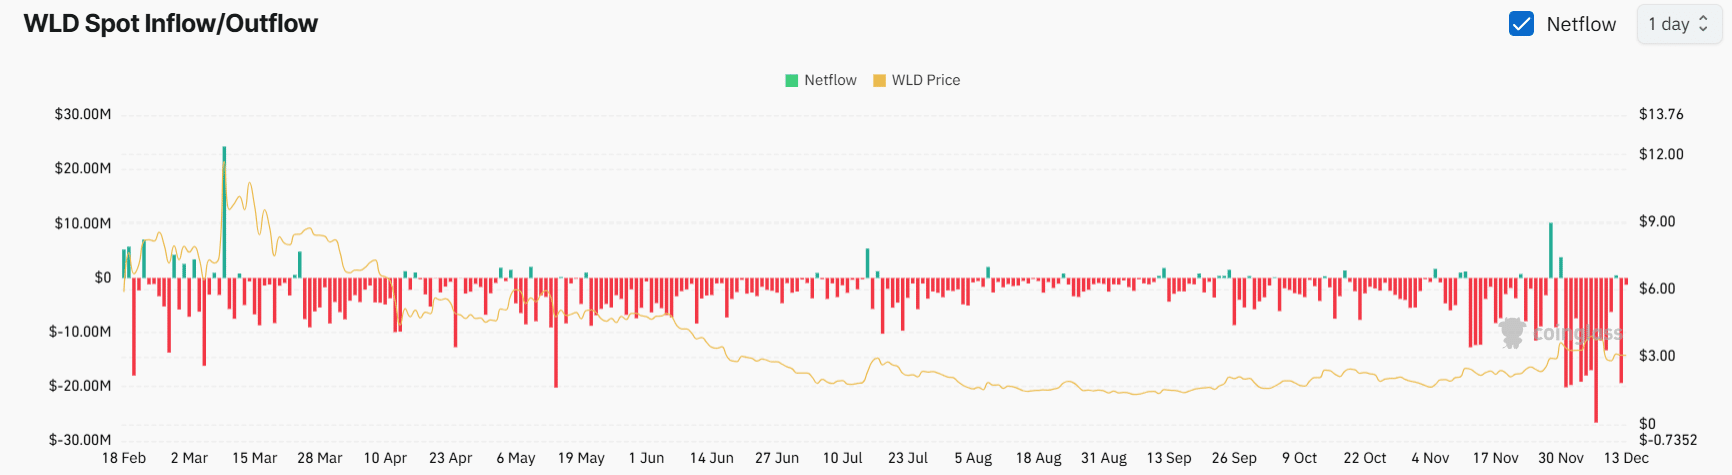Click the 30 Nov date label

pos(1561,458)
